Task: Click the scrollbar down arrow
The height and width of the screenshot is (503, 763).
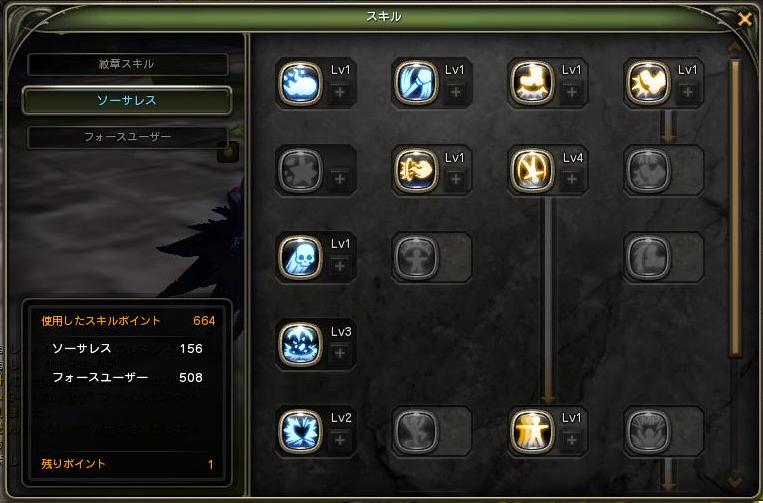Action: [735, 482]
